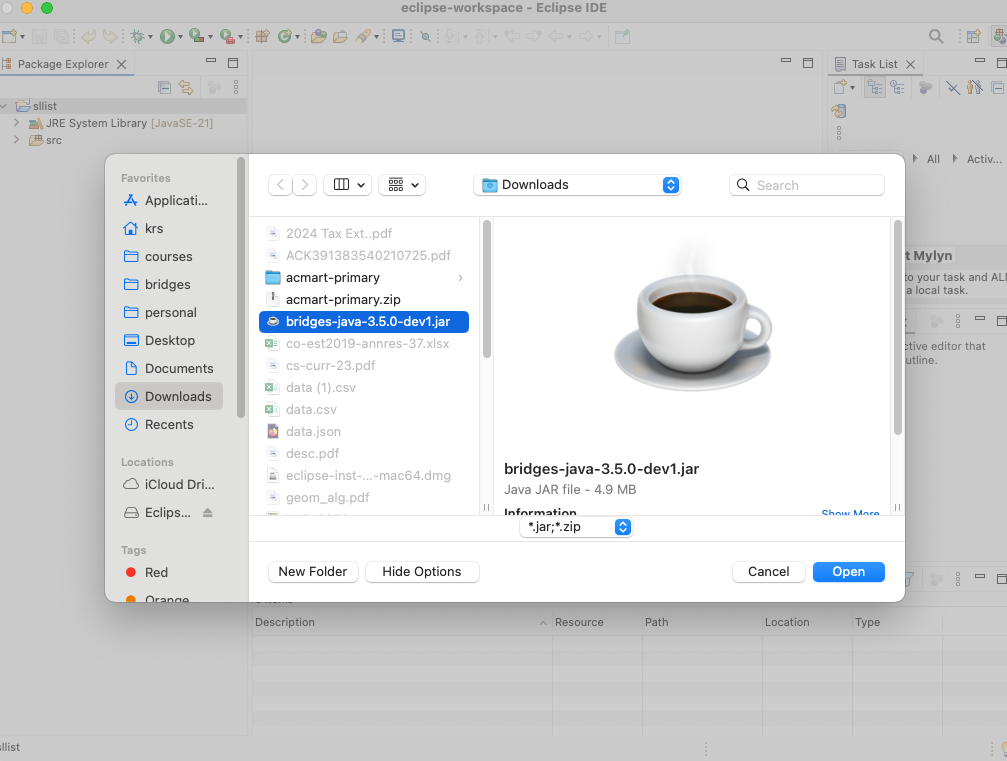This screenshot has width=1007, height=761.
Task: Select the Task List tab
Action: coord(874,64)
